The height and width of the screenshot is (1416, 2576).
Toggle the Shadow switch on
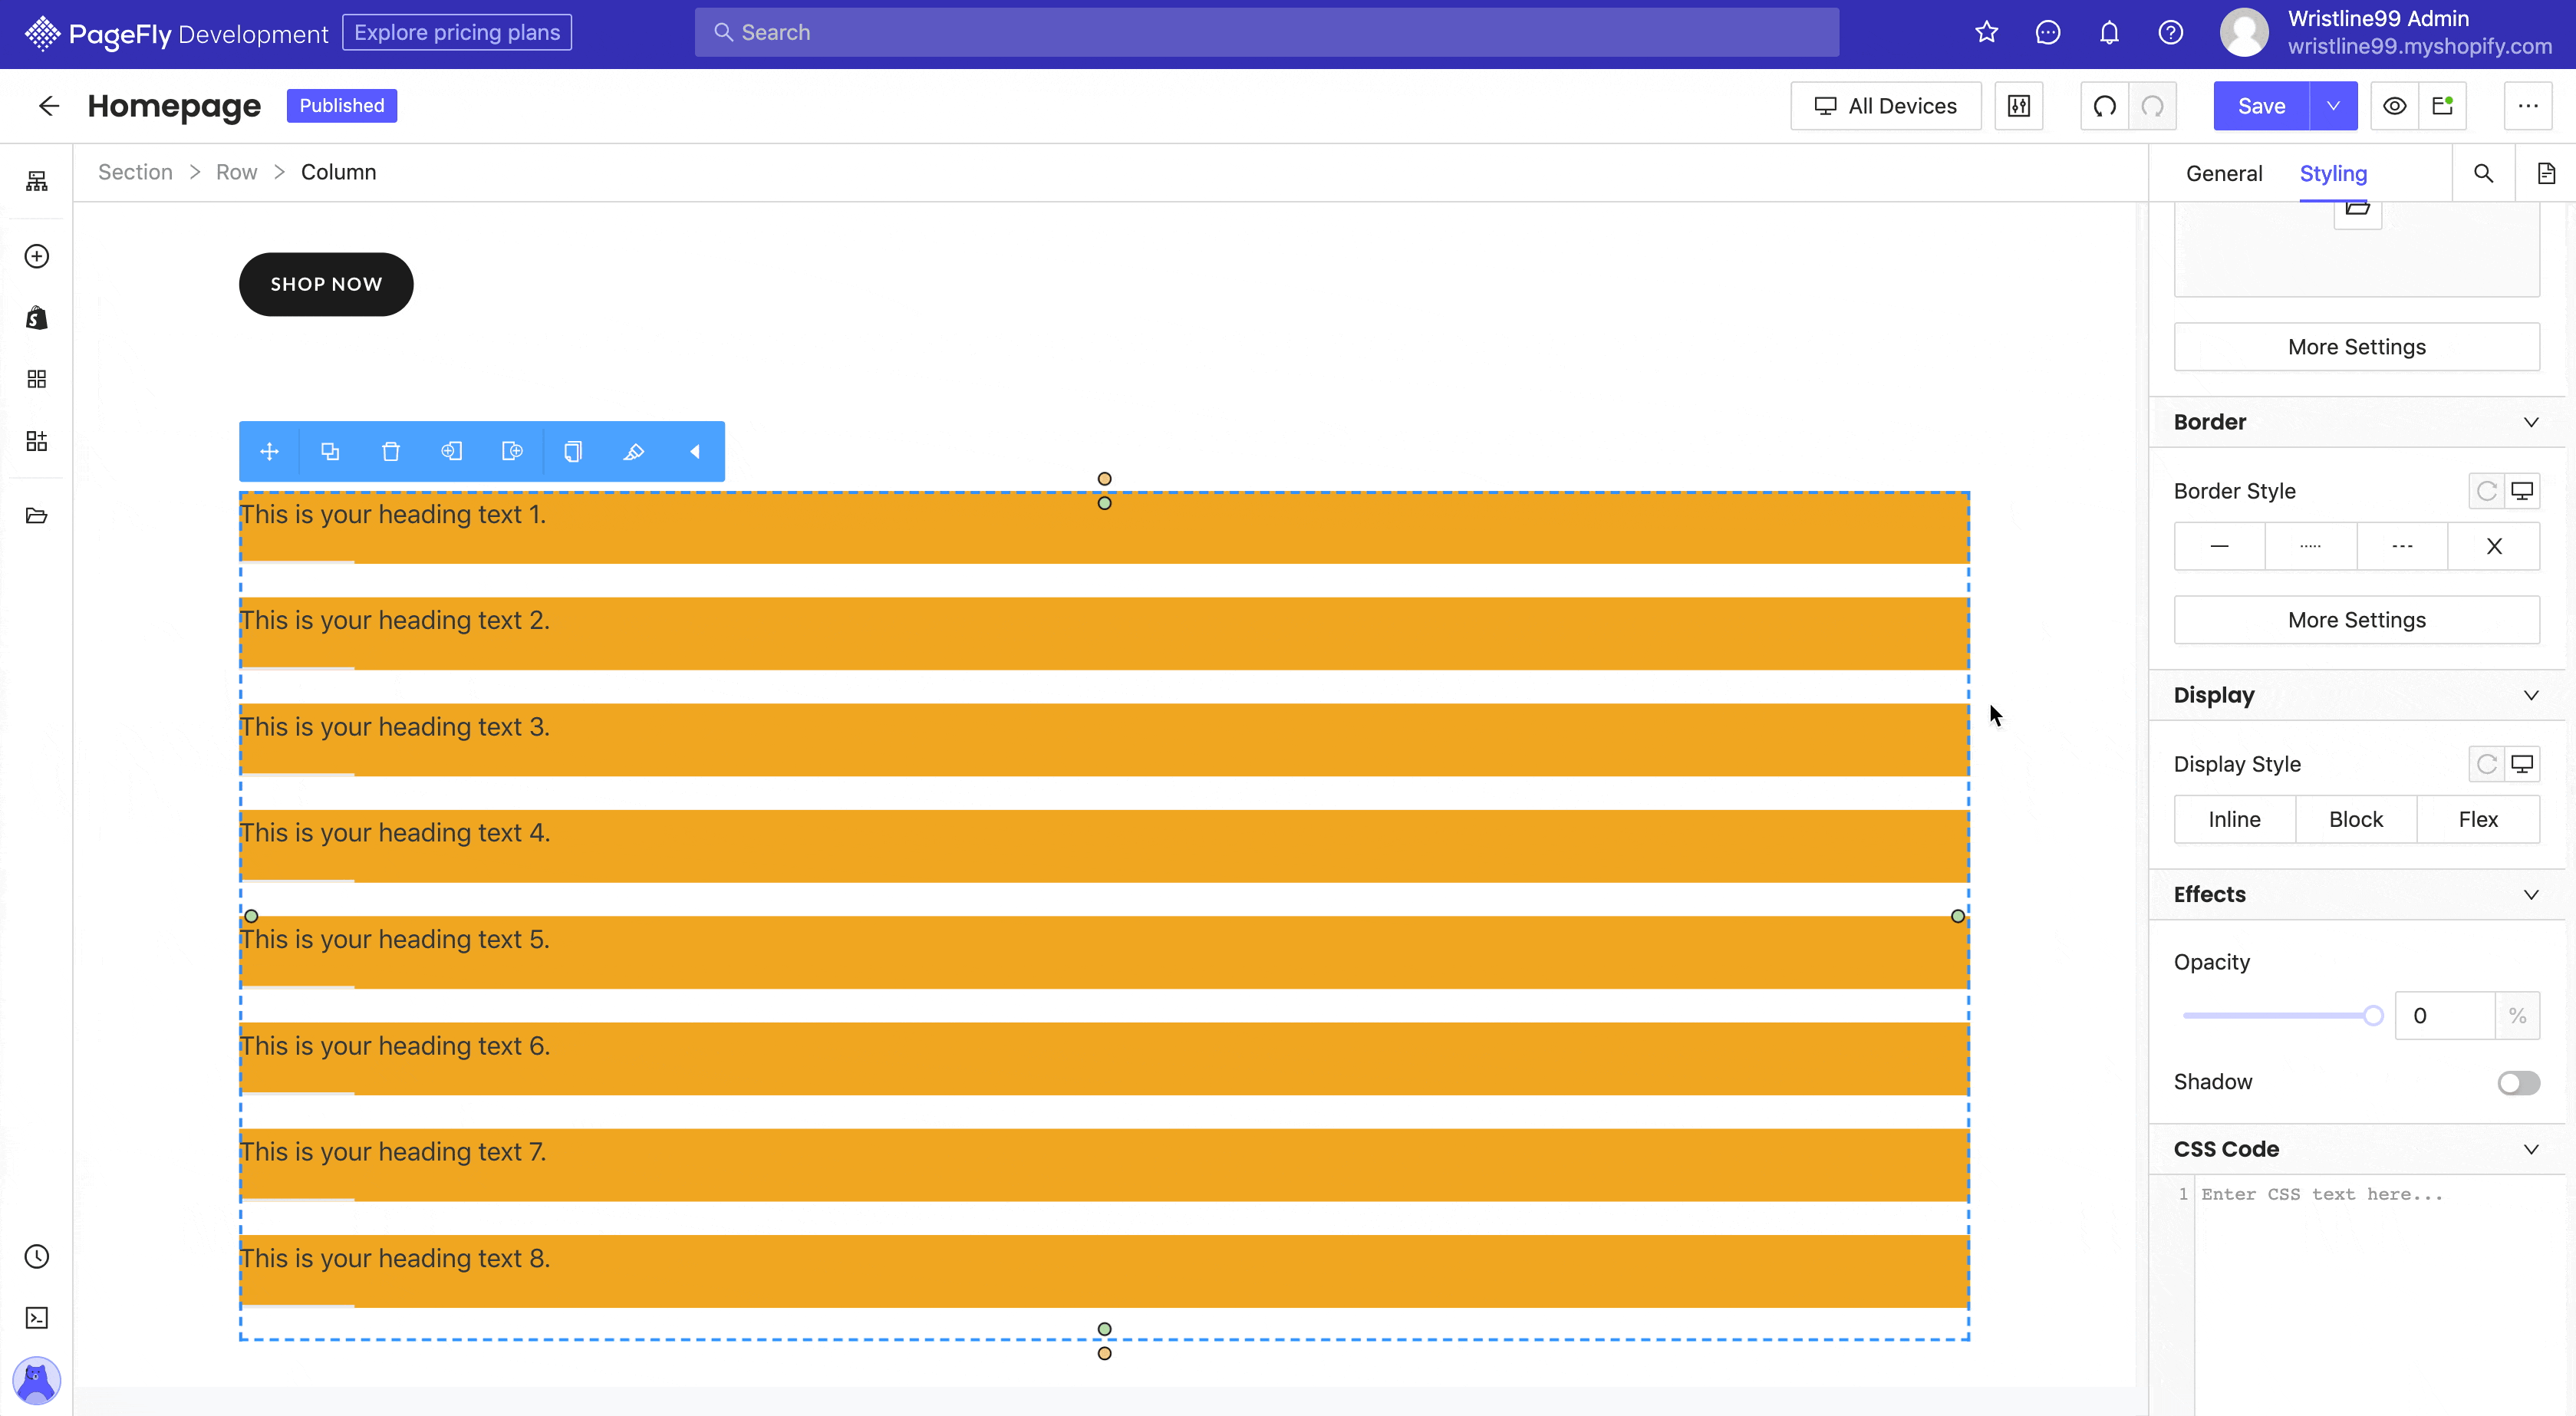coord(2518,1083)
